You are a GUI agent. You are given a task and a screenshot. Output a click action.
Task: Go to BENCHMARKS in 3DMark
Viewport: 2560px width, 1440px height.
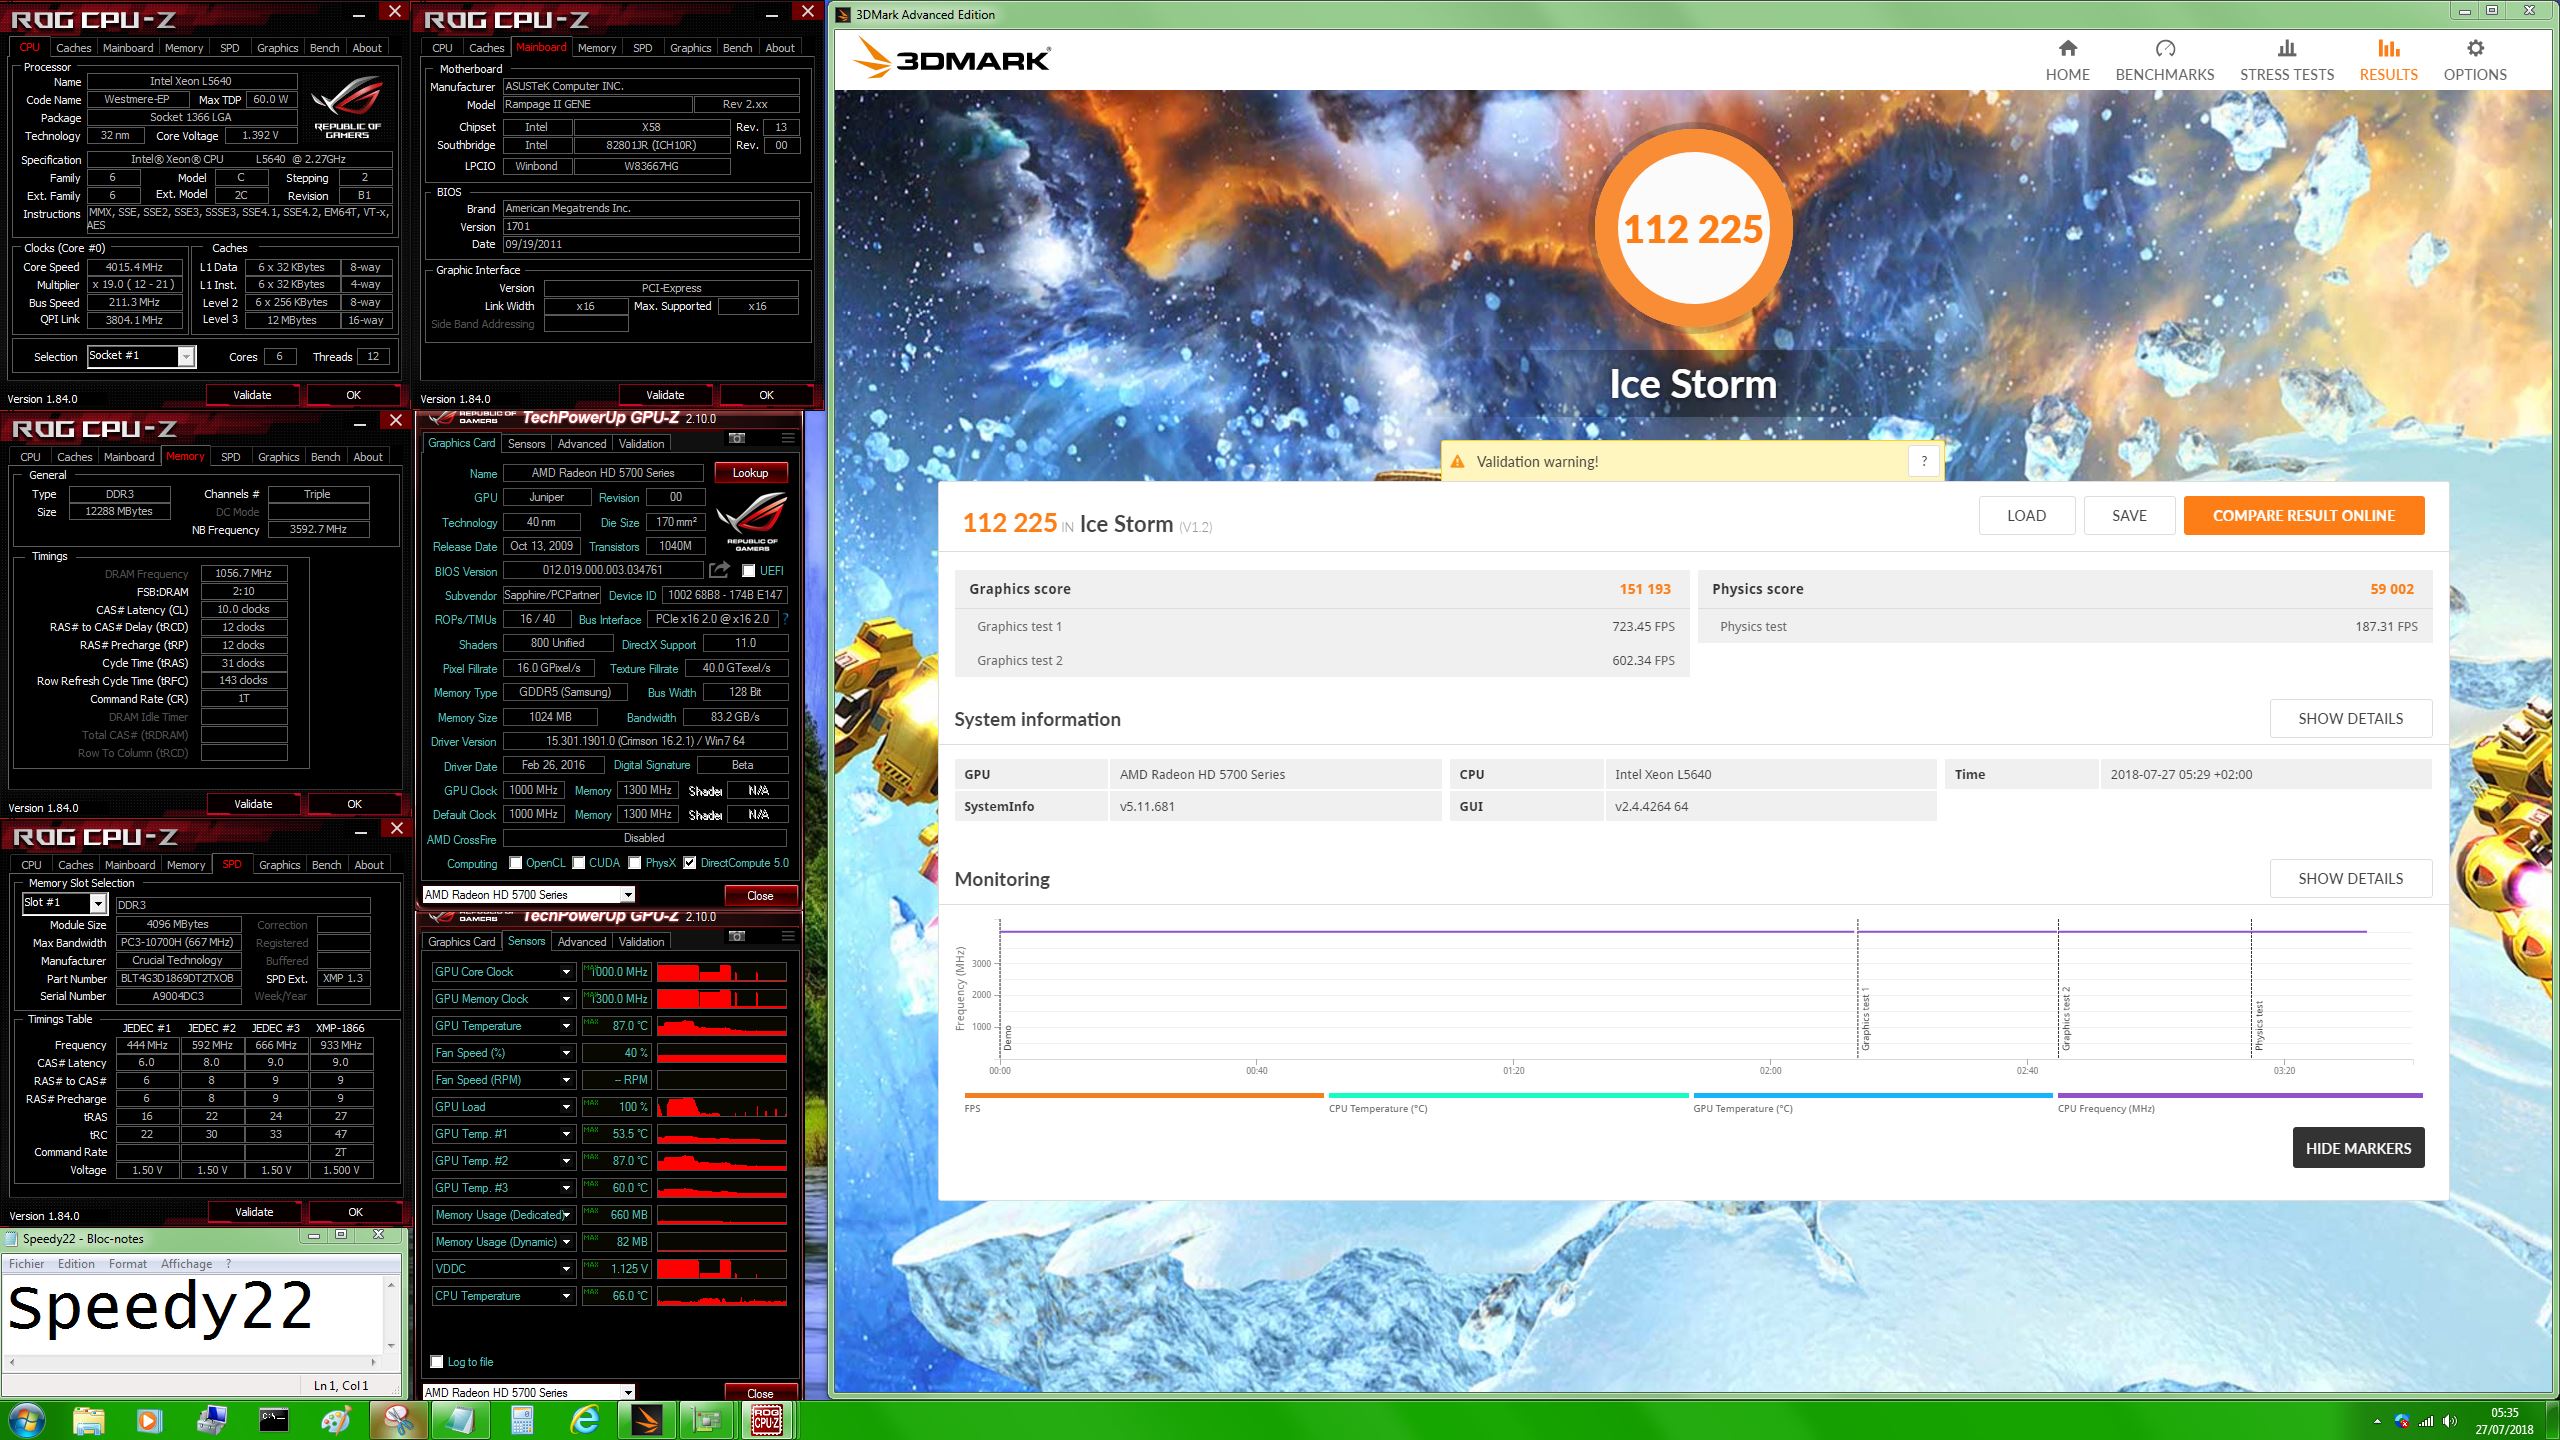[2164, 60]
